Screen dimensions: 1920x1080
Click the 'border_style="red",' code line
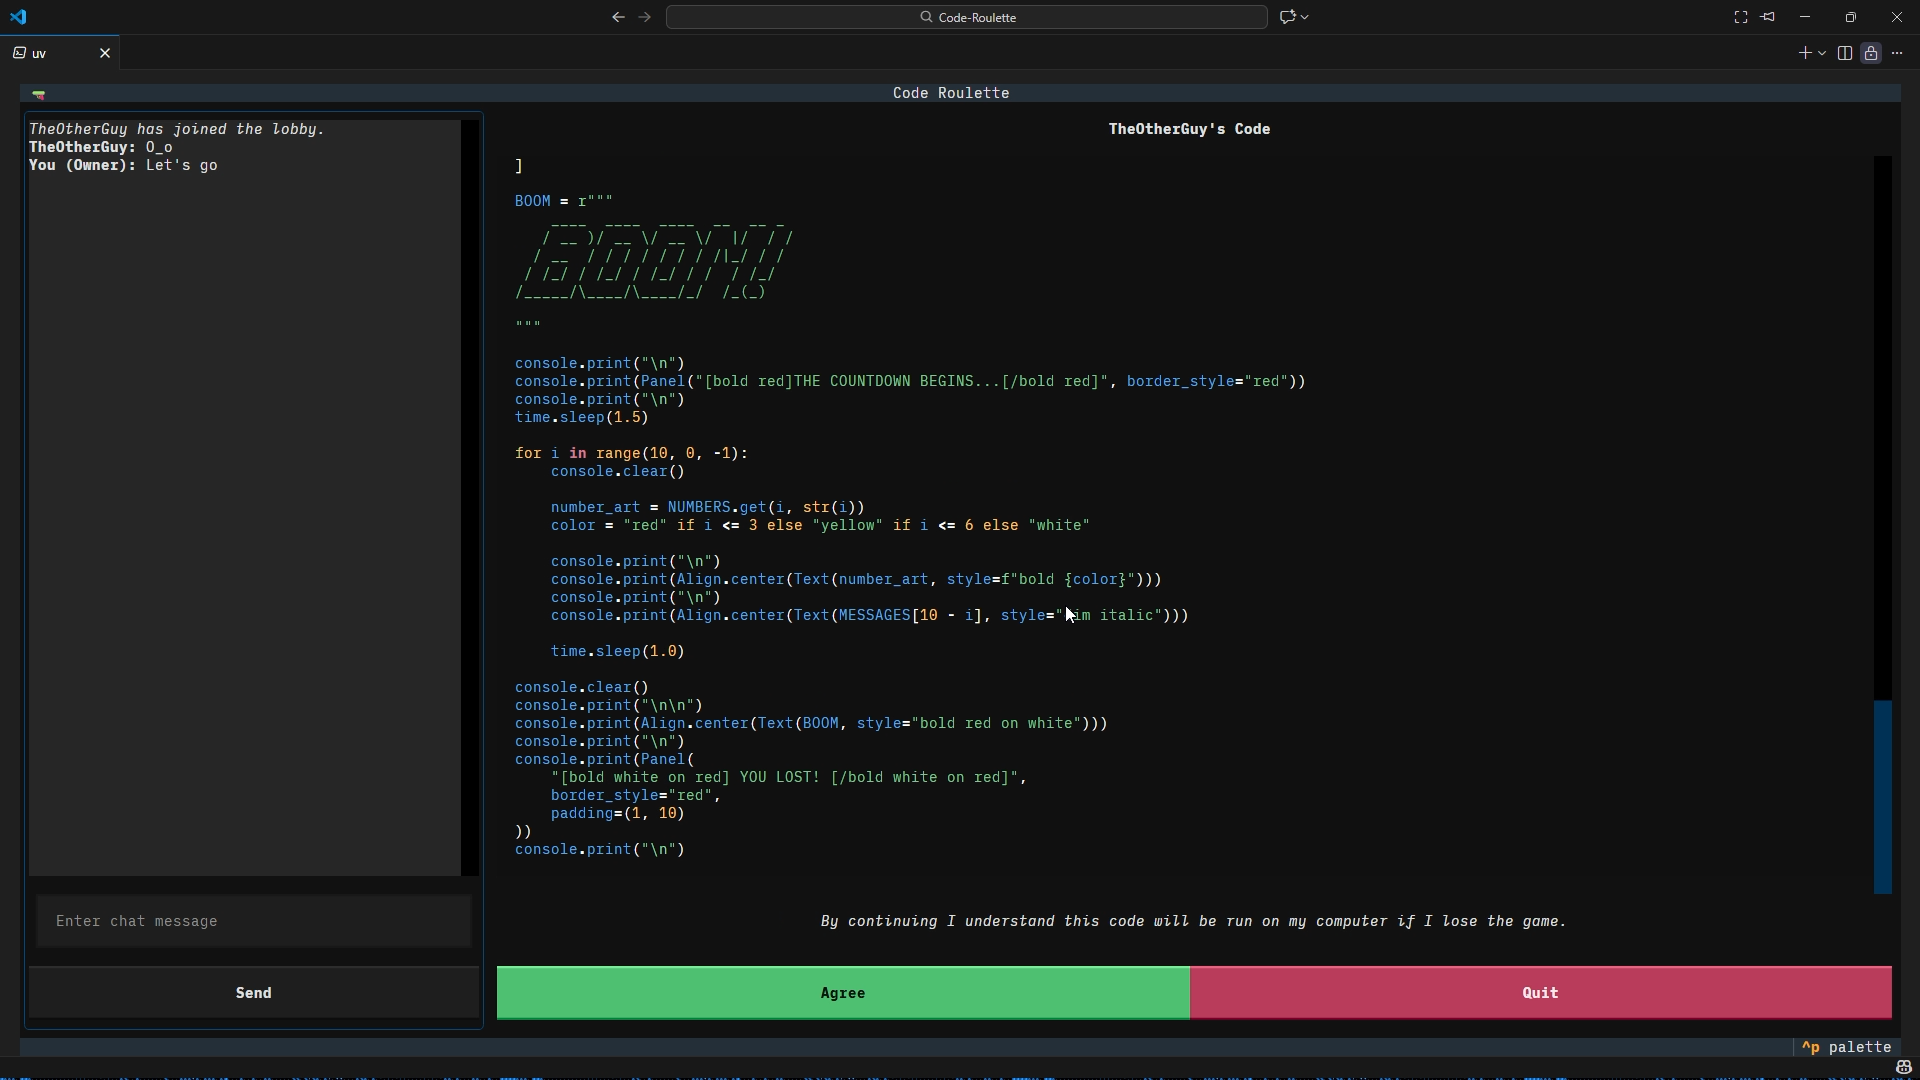pyautogui.click(x=636, y=795)
